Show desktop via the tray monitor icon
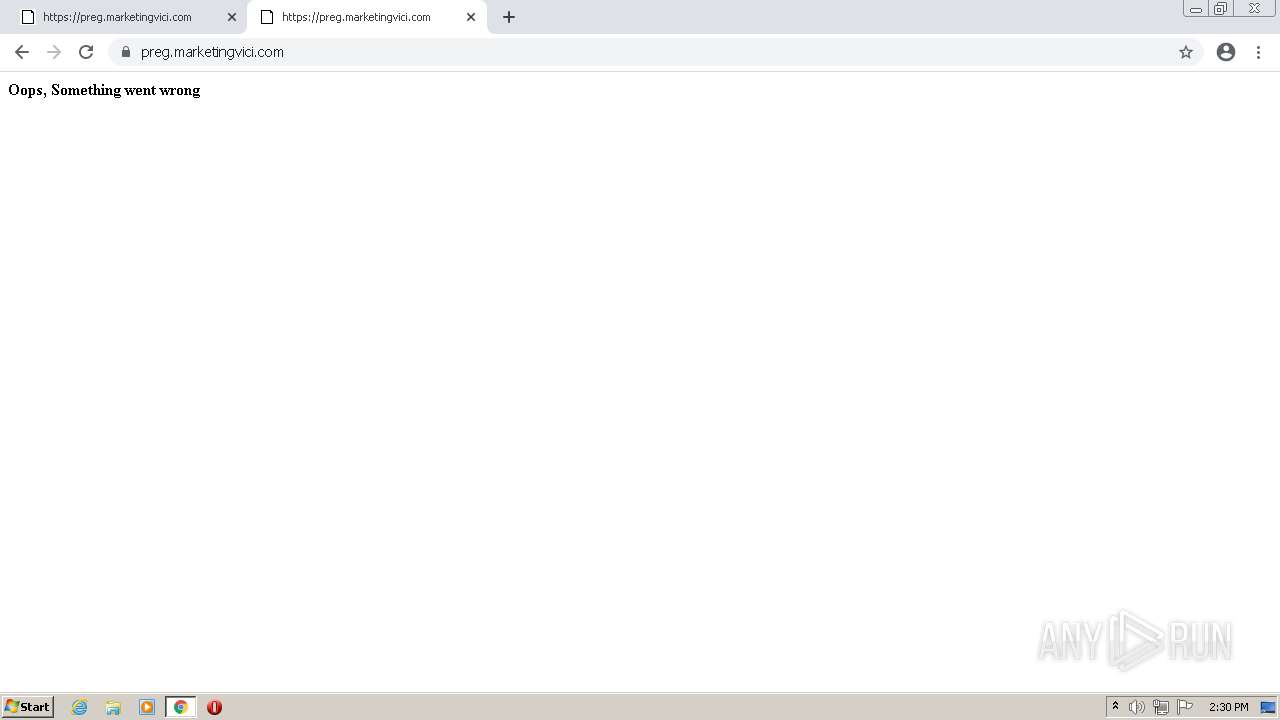 1268,707
